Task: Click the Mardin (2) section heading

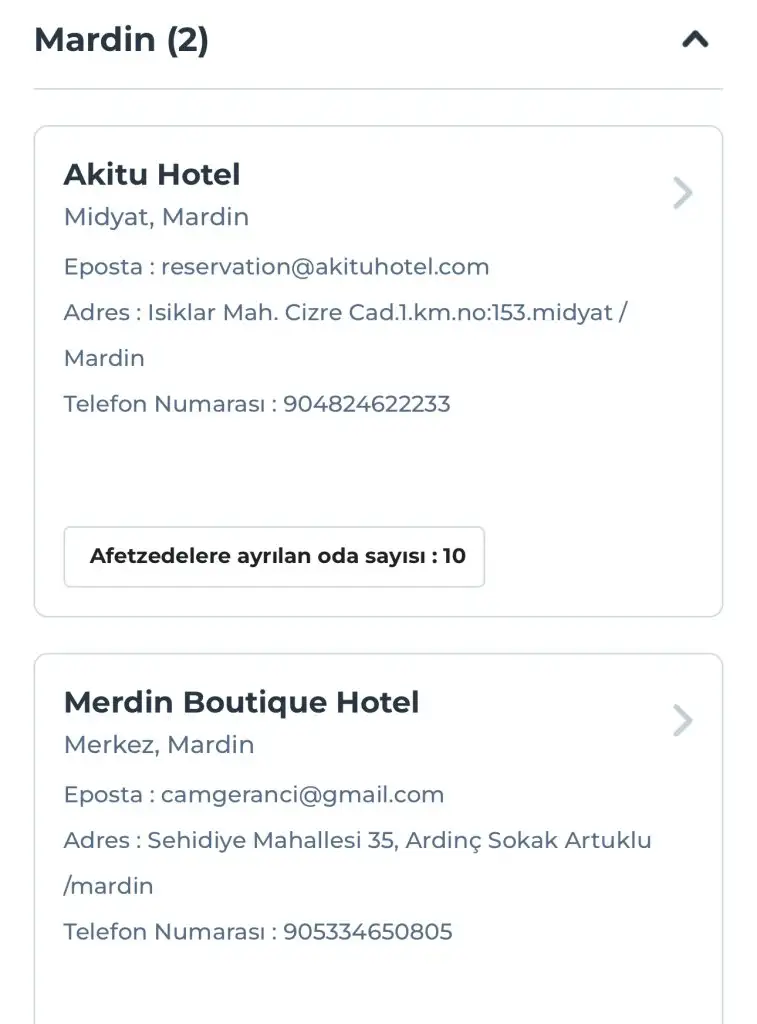Action: pos(121,41)
